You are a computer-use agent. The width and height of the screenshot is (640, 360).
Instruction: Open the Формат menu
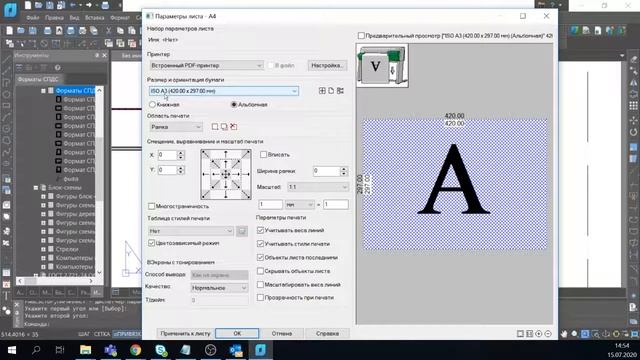click(120, 18)
